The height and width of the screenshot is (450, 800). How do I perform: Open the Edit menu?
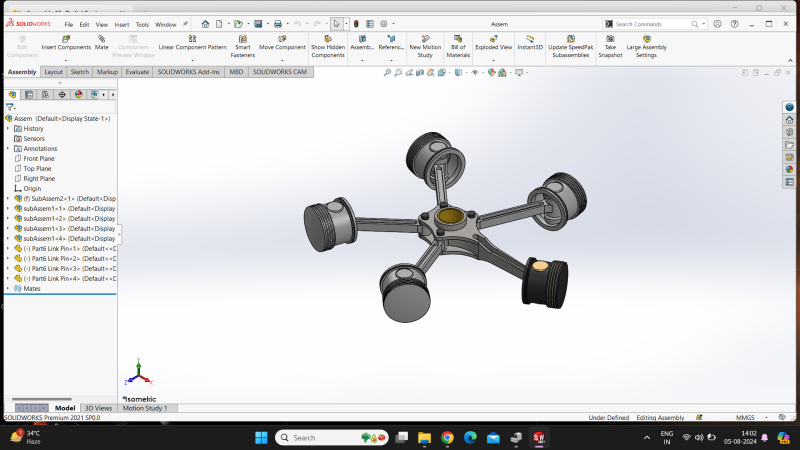click(x=84, y=24)
